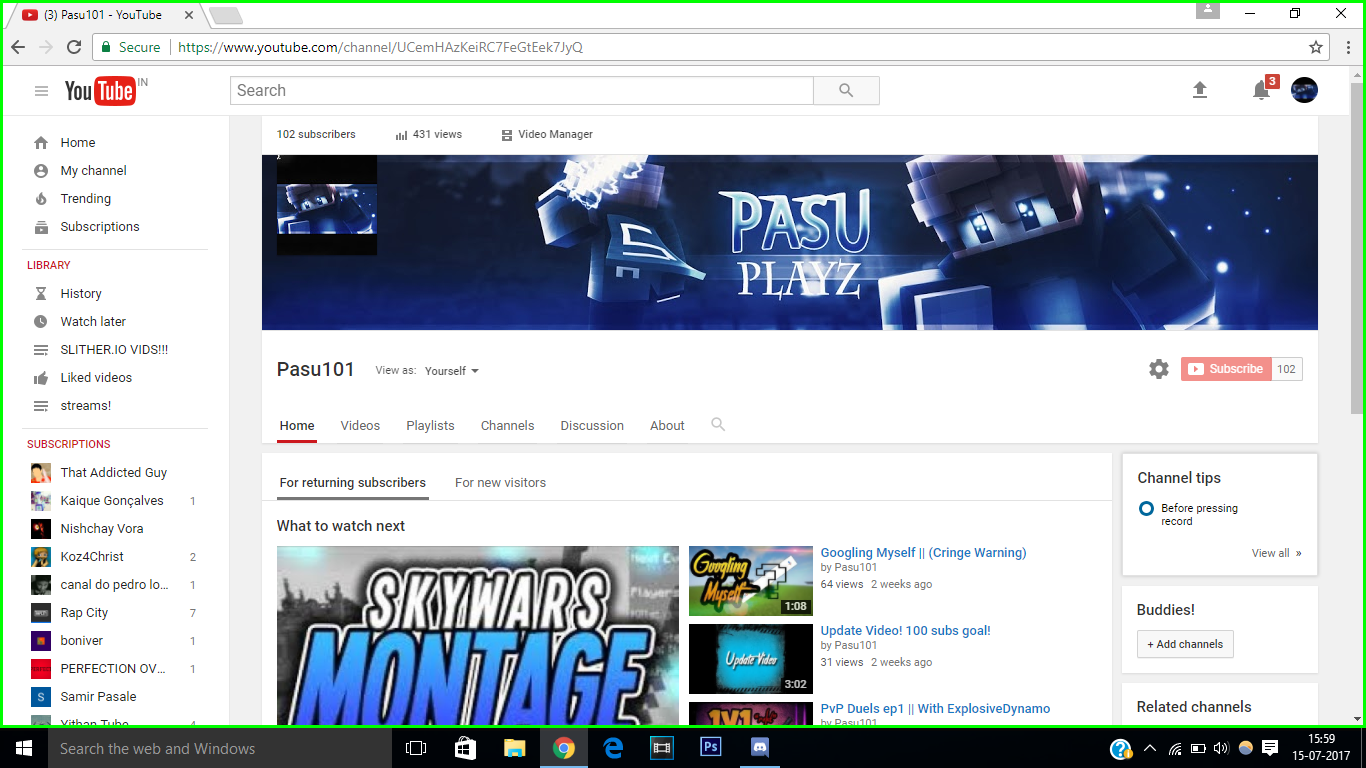Expand 'View all' channel tips
Viewport: 1366px width, 768px height.
(1277, 553)
